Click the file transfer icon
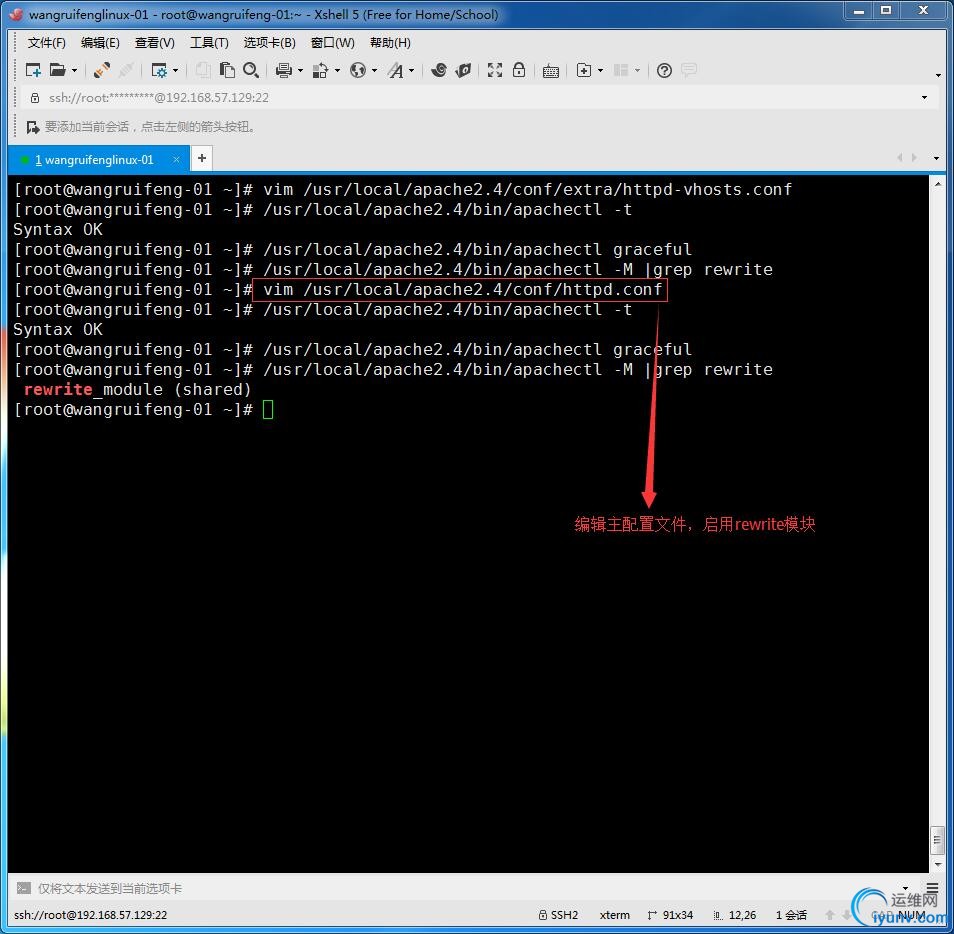The width and height of the screenshot is (954, 934). [x=320, y=71]
